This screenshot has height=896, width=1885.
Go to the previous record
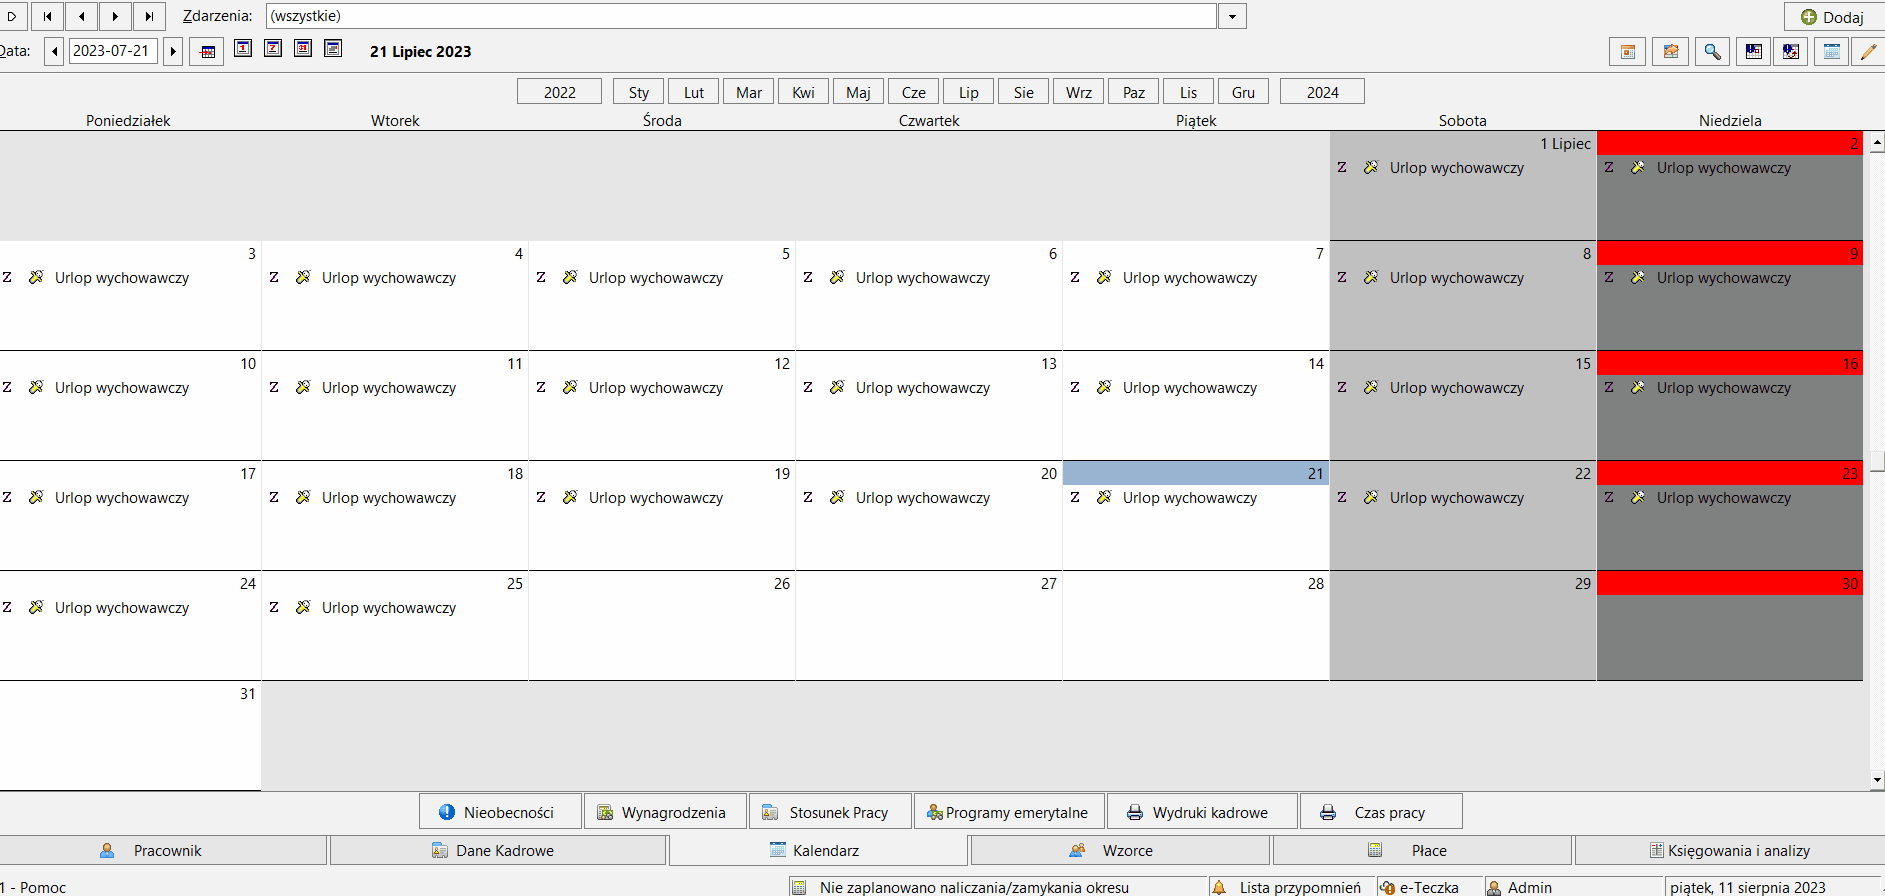pos(81,16)
